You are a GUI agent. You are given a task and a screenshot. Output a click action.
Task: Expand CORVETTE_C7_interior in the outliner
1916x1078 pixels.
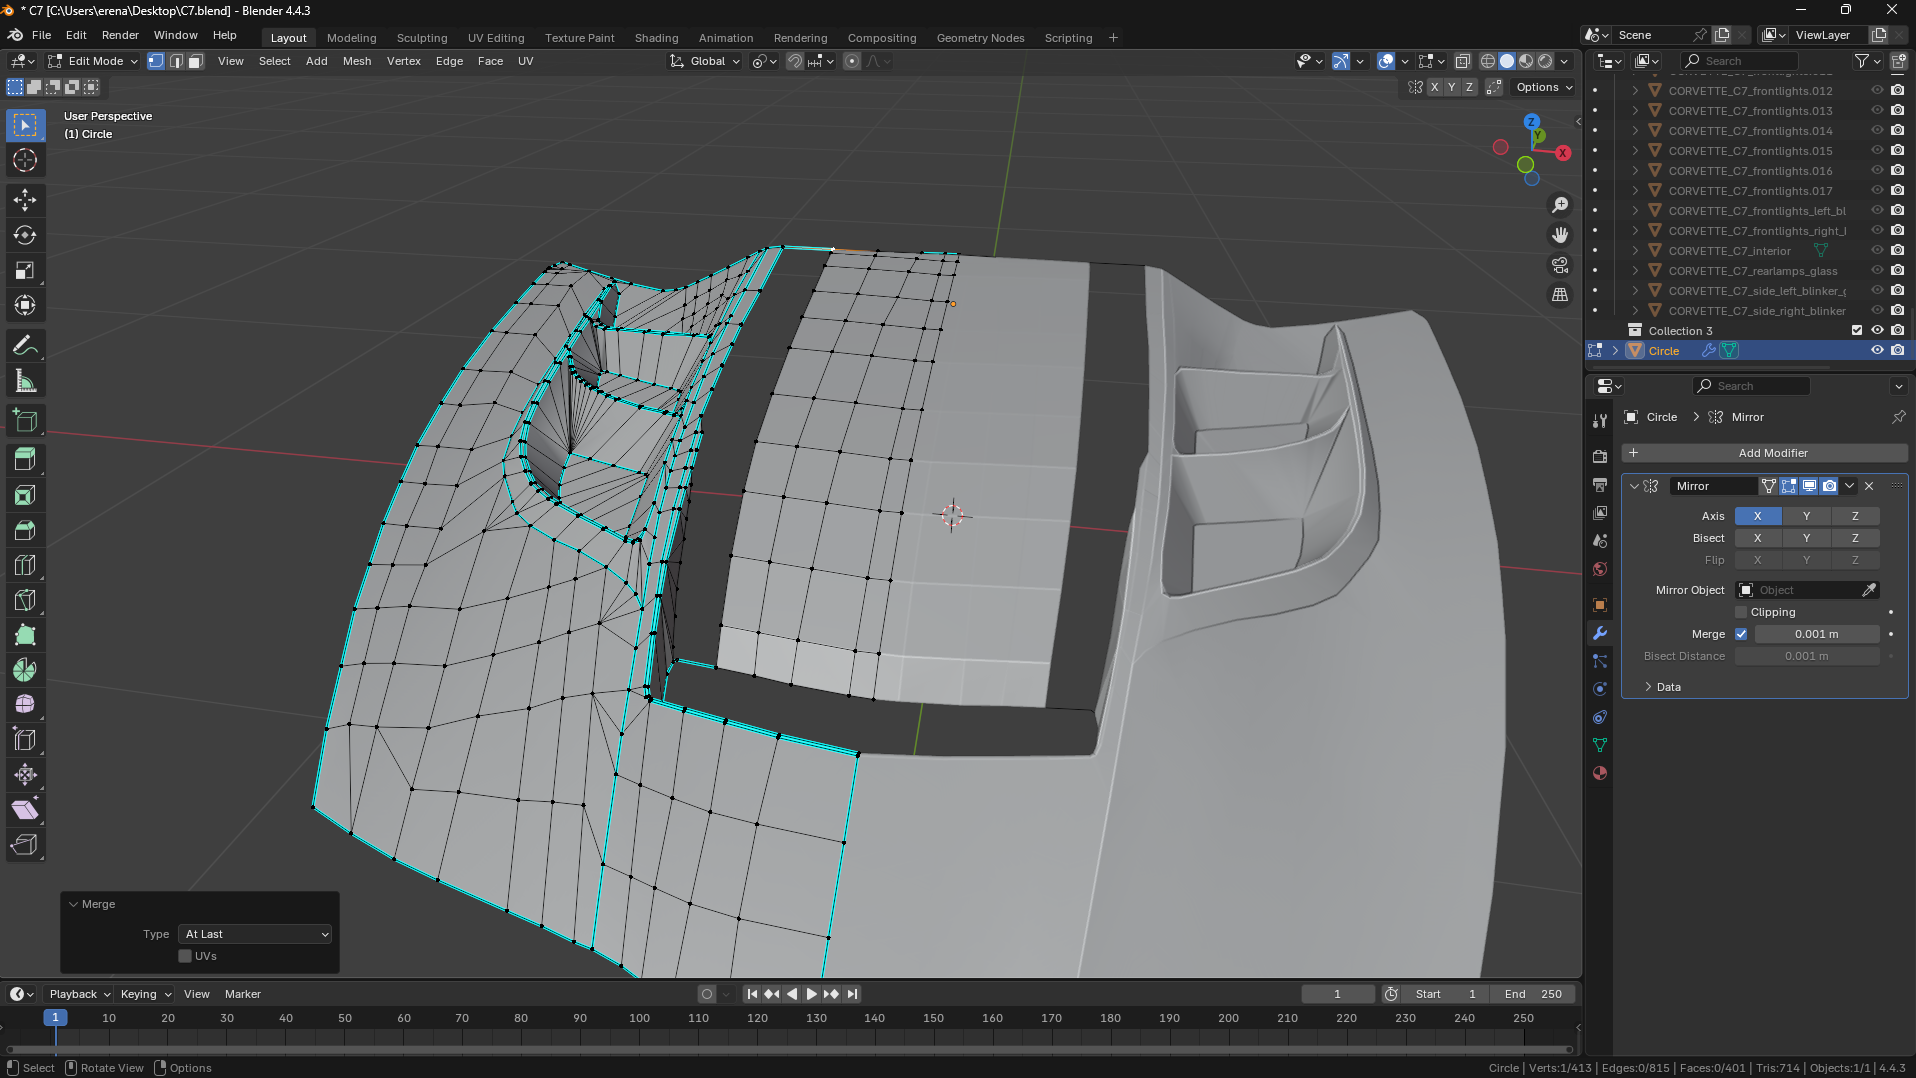(x=1635, y=251)
